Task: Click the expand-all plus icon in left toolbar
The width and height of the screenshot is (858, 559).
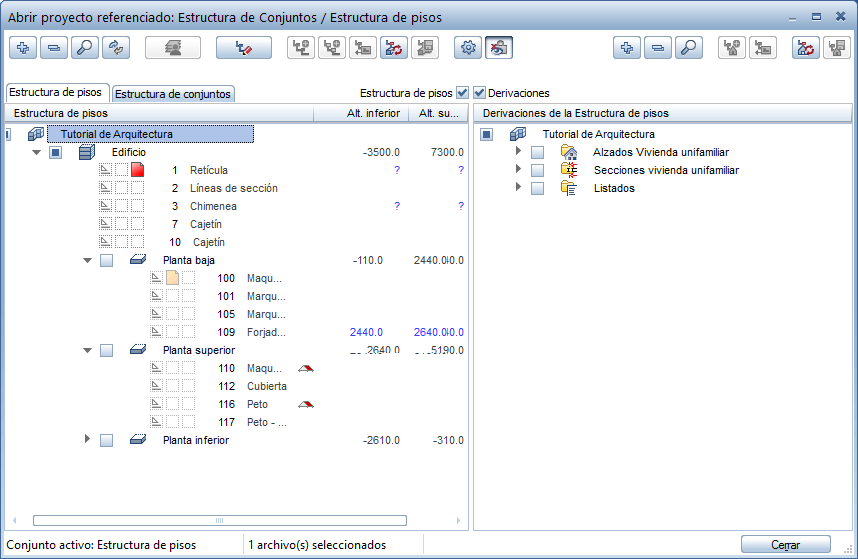Action: (24, 47)
